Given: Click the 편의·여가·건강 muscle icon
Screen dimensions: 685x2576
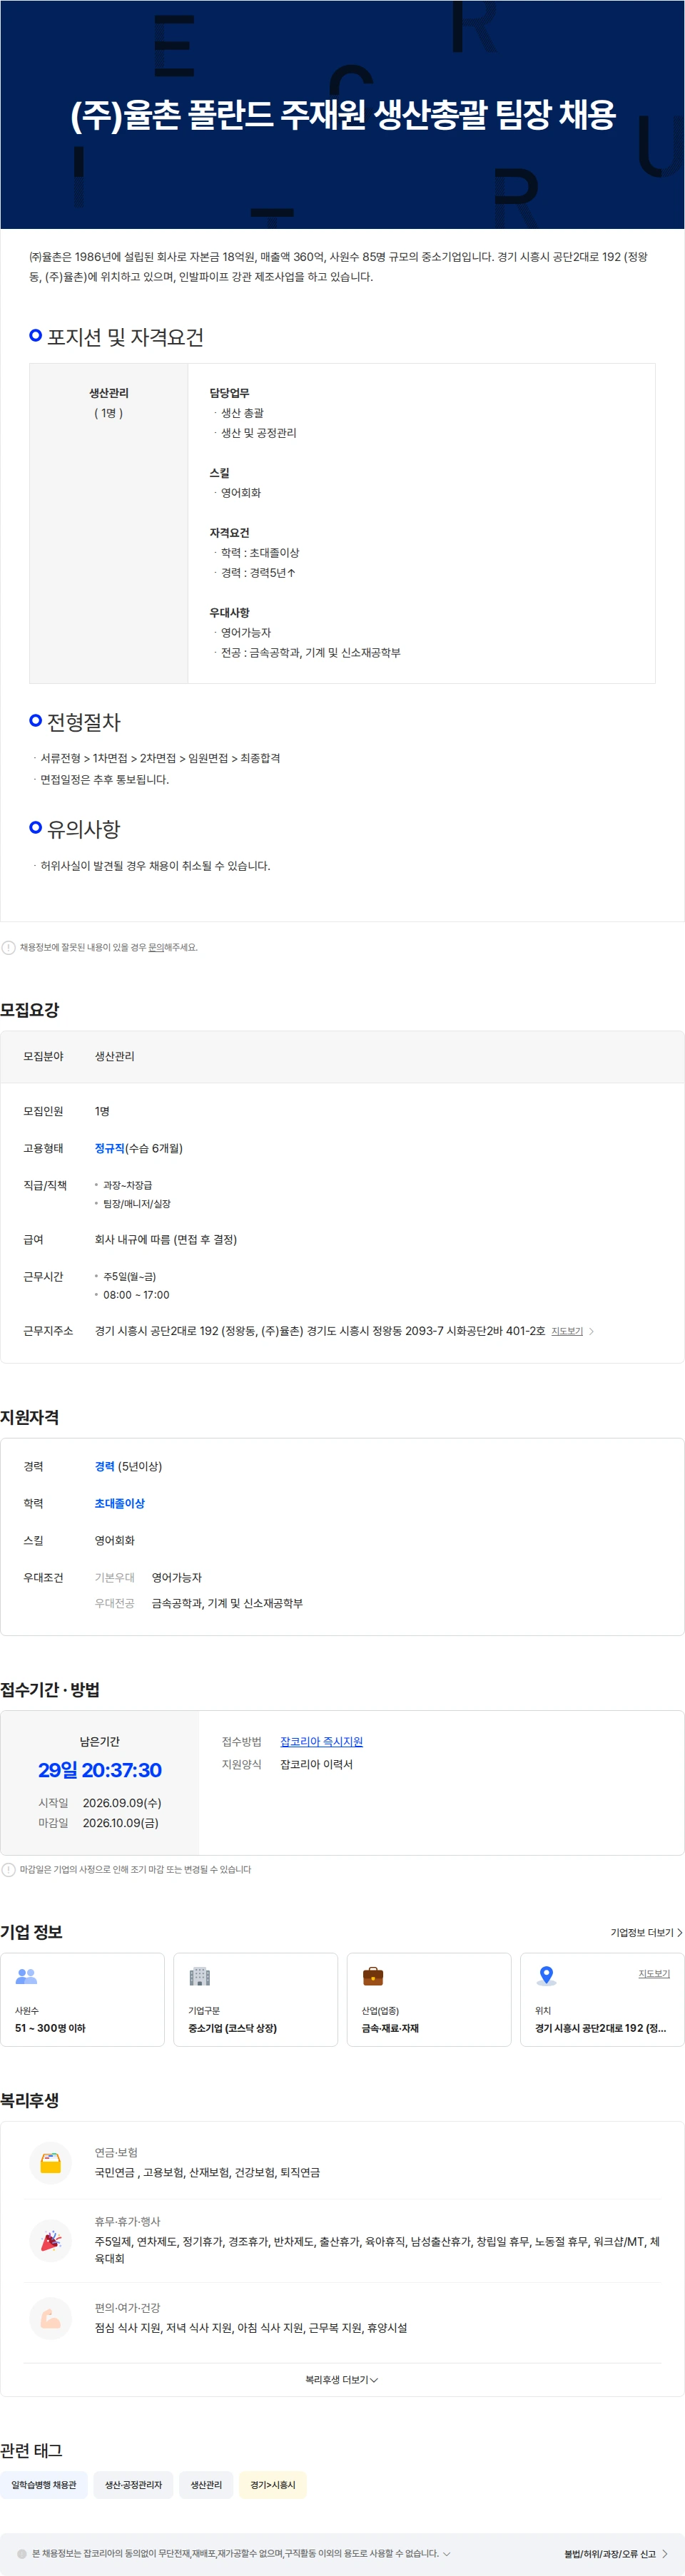Looking at the screenshot, I should (50, 2318).
